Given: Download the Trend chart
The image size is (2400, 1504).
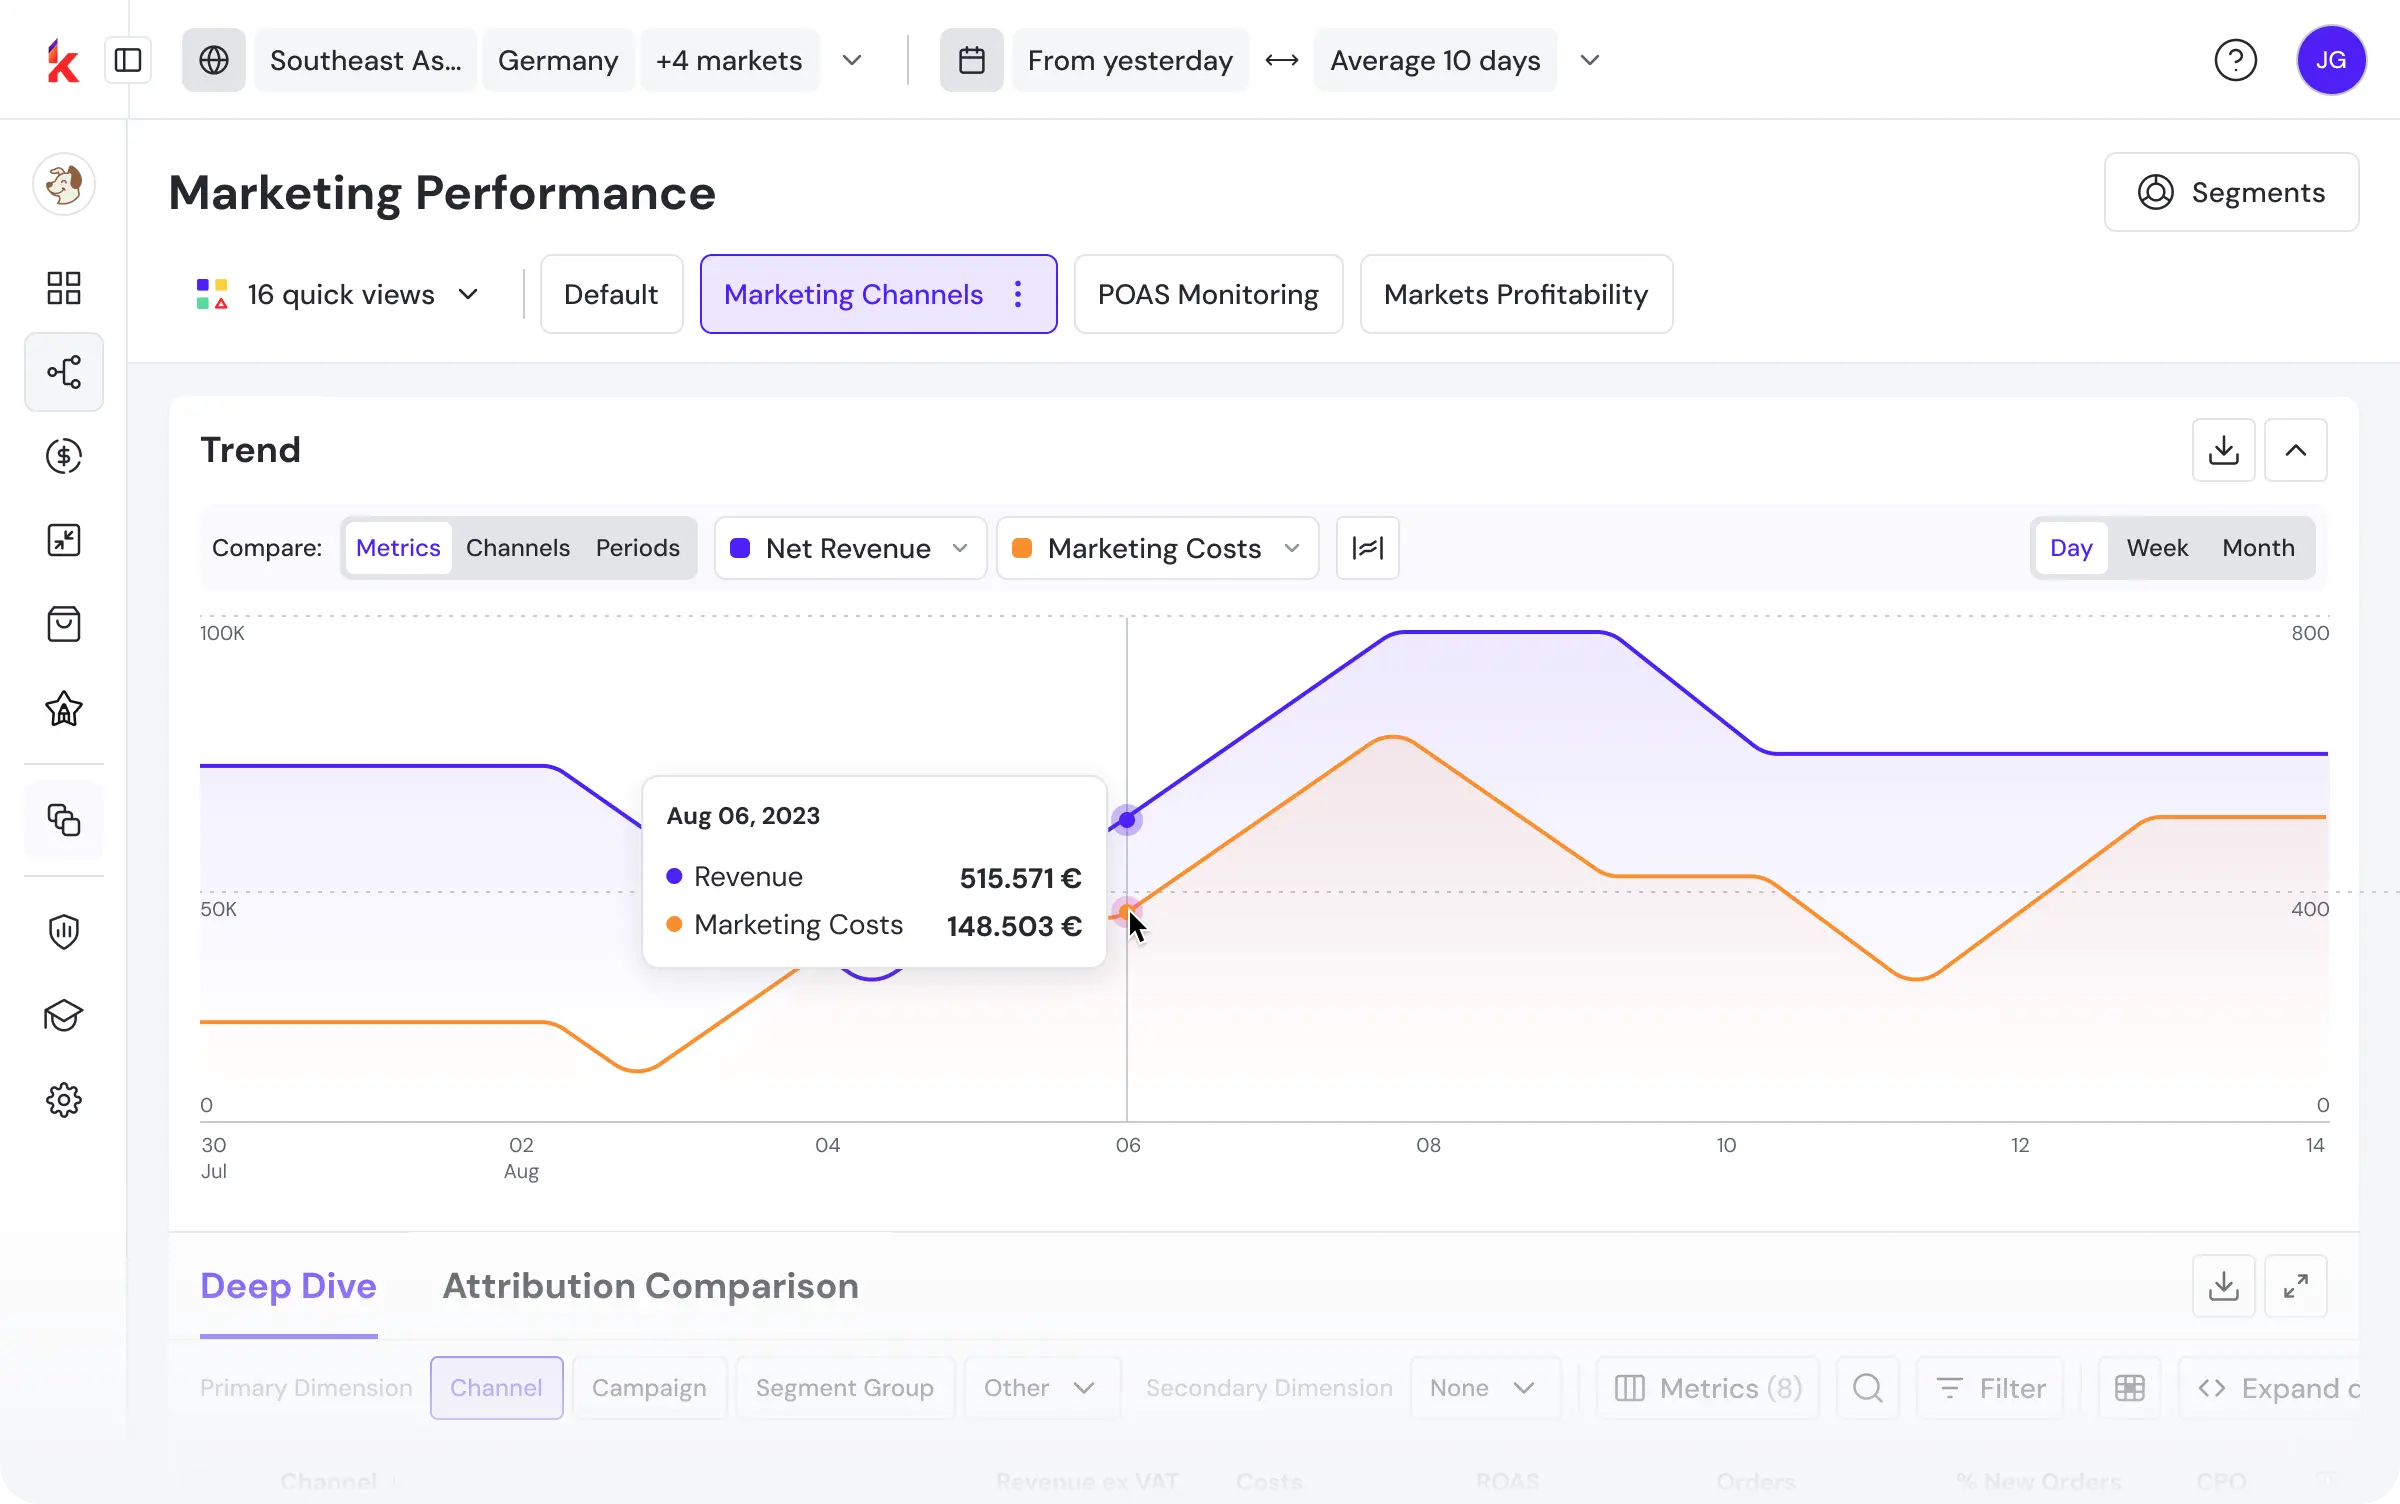Looking at the screenshot, I should click(x=2223, y=450).
